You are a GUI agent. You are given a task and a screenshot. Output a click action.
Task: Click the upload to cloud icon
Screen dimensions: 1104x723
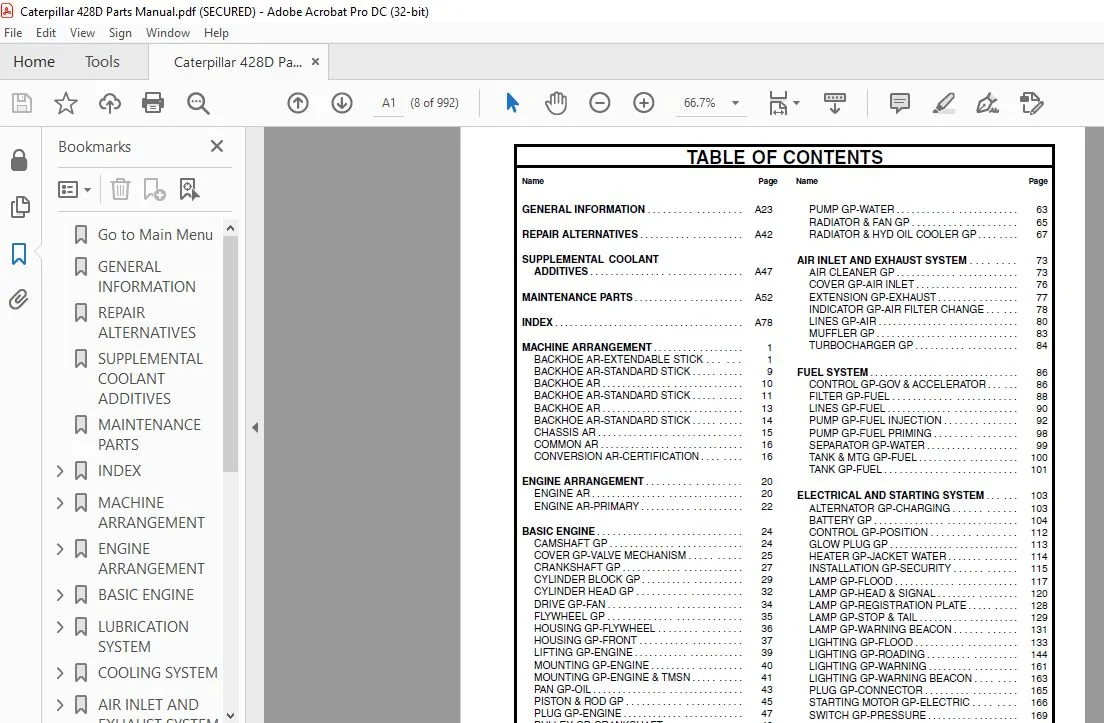coord(109,103)
